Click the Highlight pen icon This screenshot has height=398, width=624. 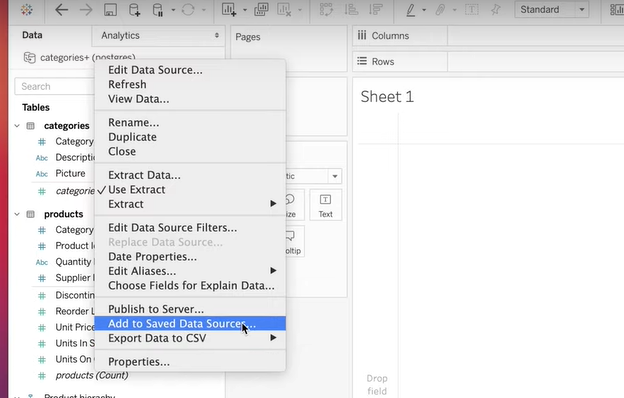click(411, 10)
